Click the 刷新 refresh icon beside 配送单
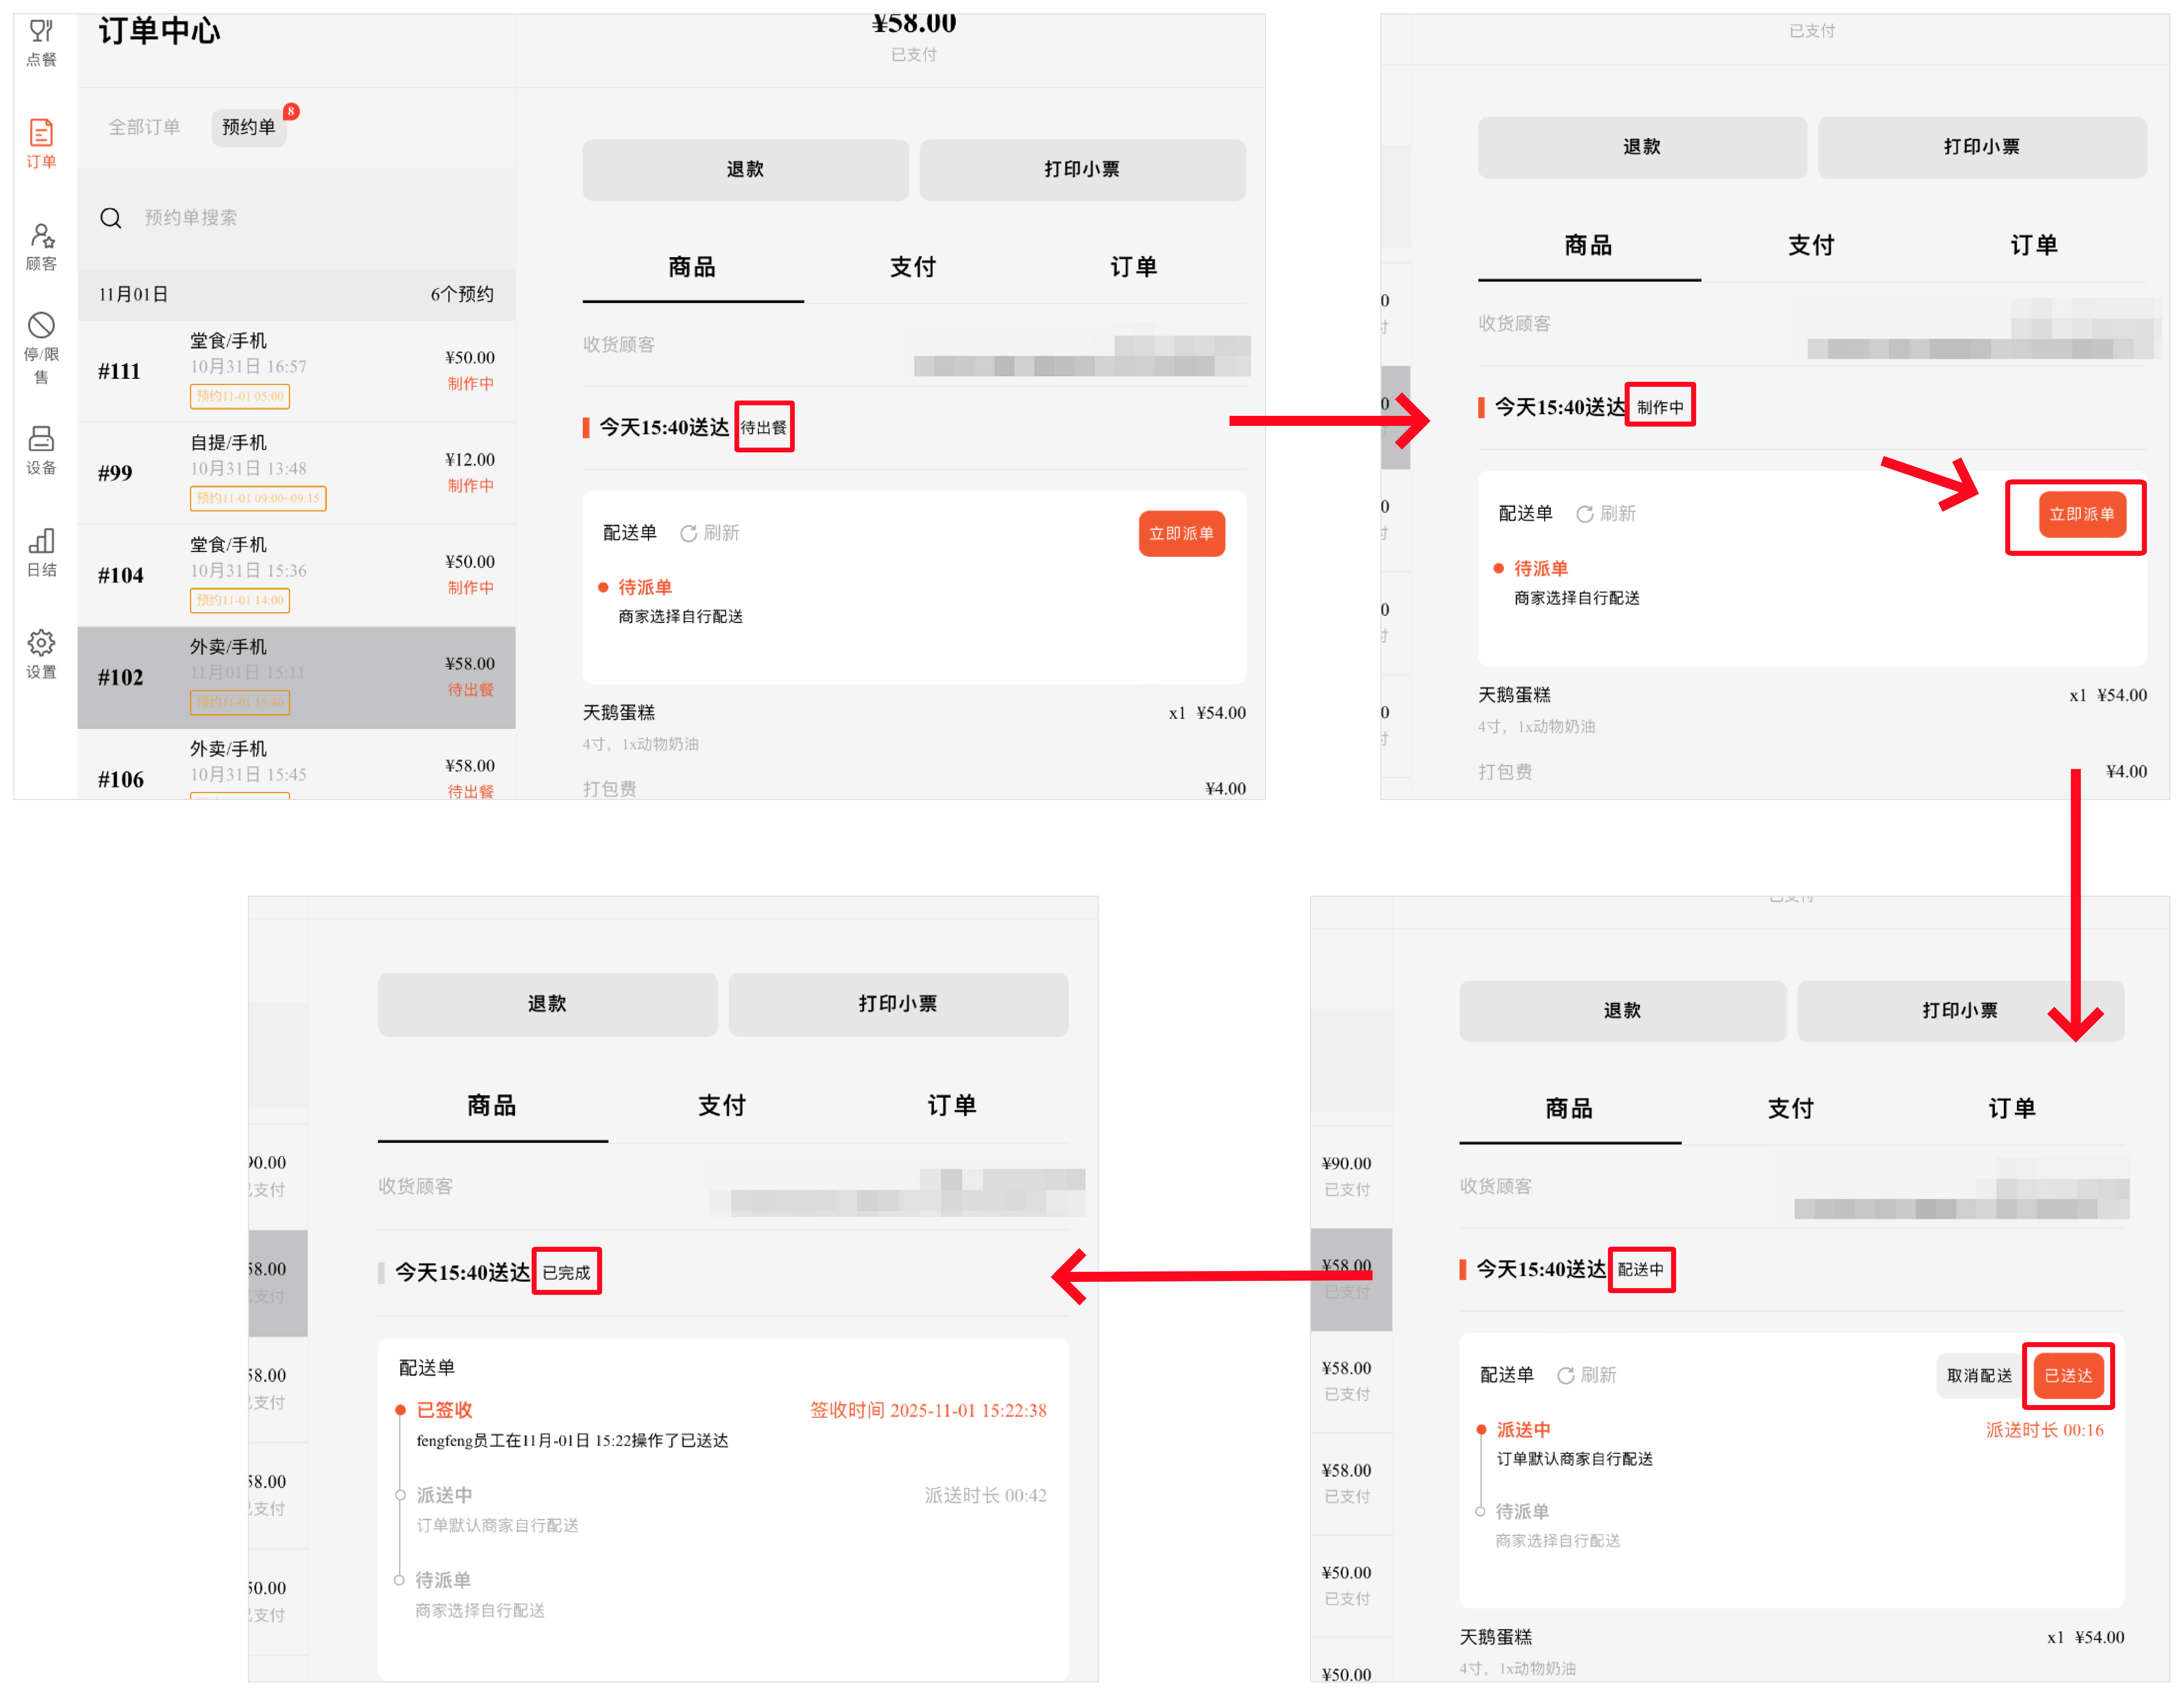Screen dimensions: 2184x1696 point(688,533)
